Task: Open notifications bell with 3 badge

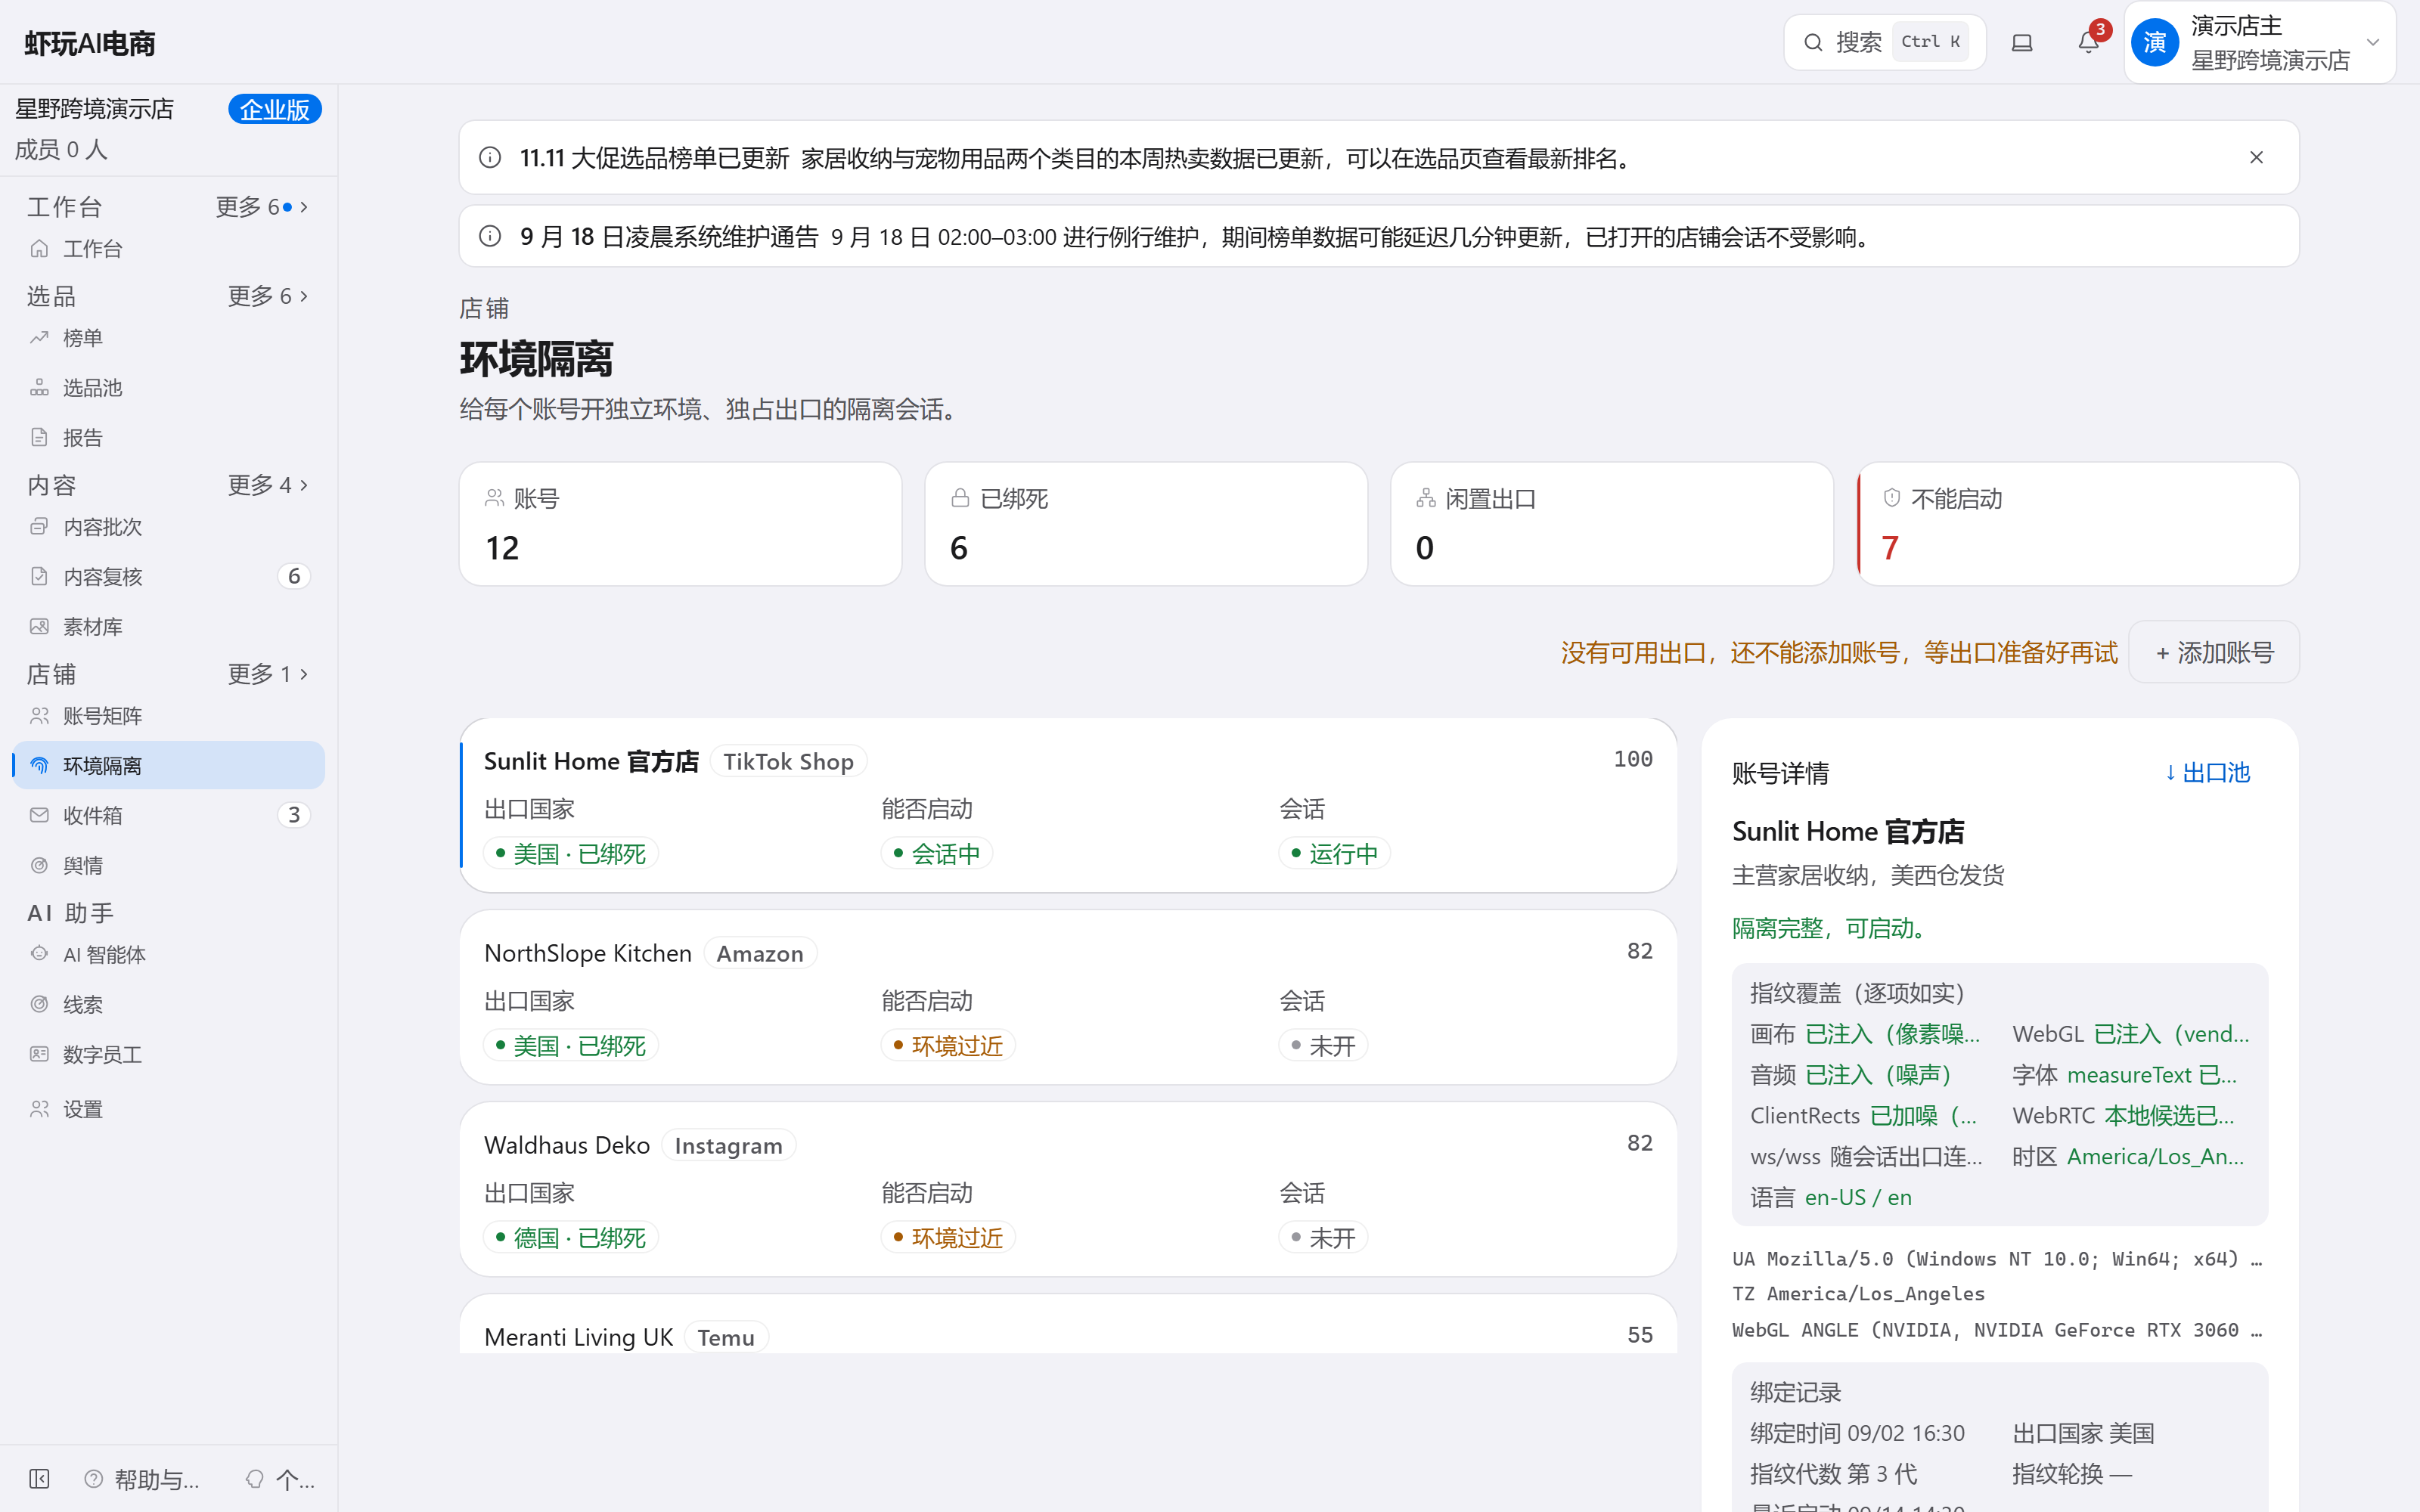Action: [x=2088, y=42]
